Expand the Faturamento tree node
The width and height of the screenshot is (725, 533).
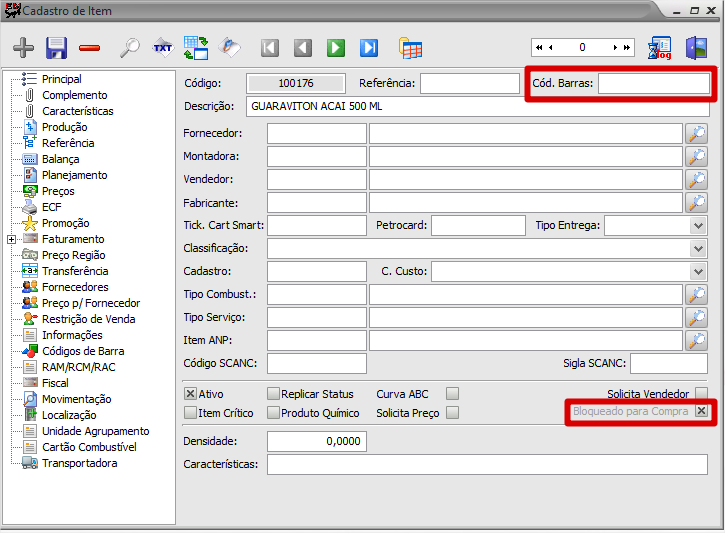point(11,239)
